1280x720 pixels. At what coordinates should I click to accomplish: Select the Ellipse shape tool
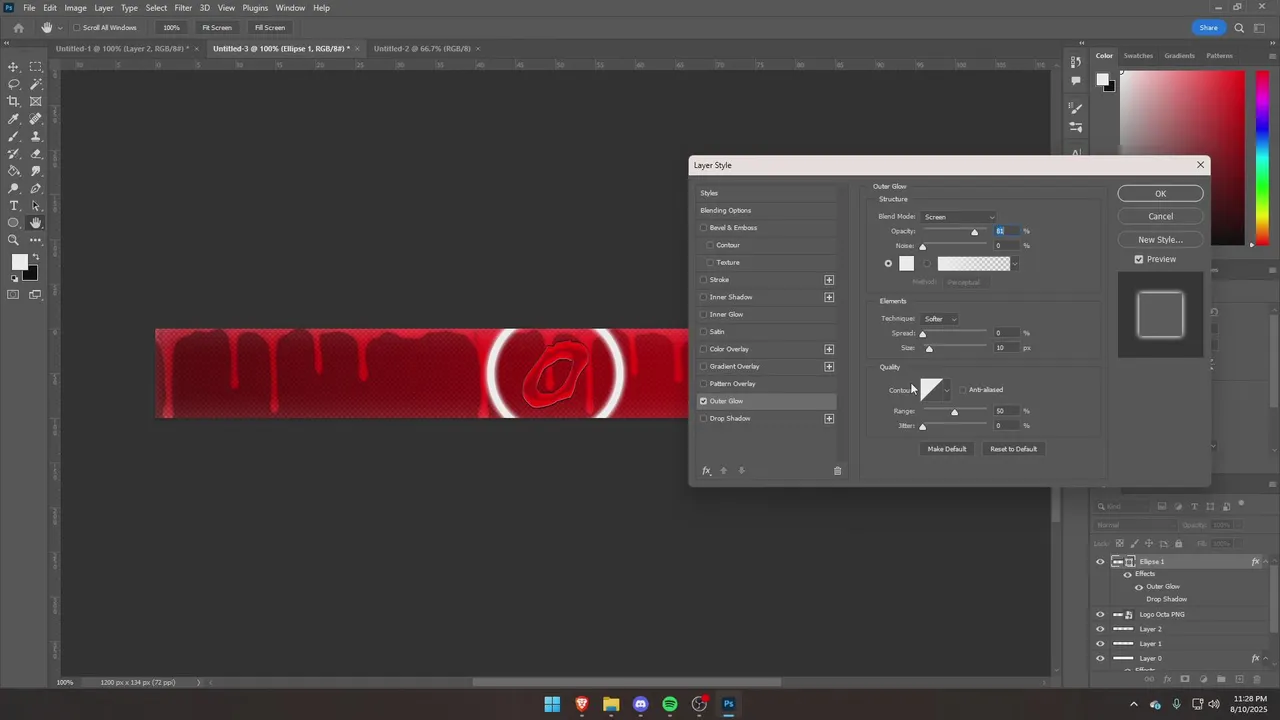pyautogui.click(x=14, y=223)
